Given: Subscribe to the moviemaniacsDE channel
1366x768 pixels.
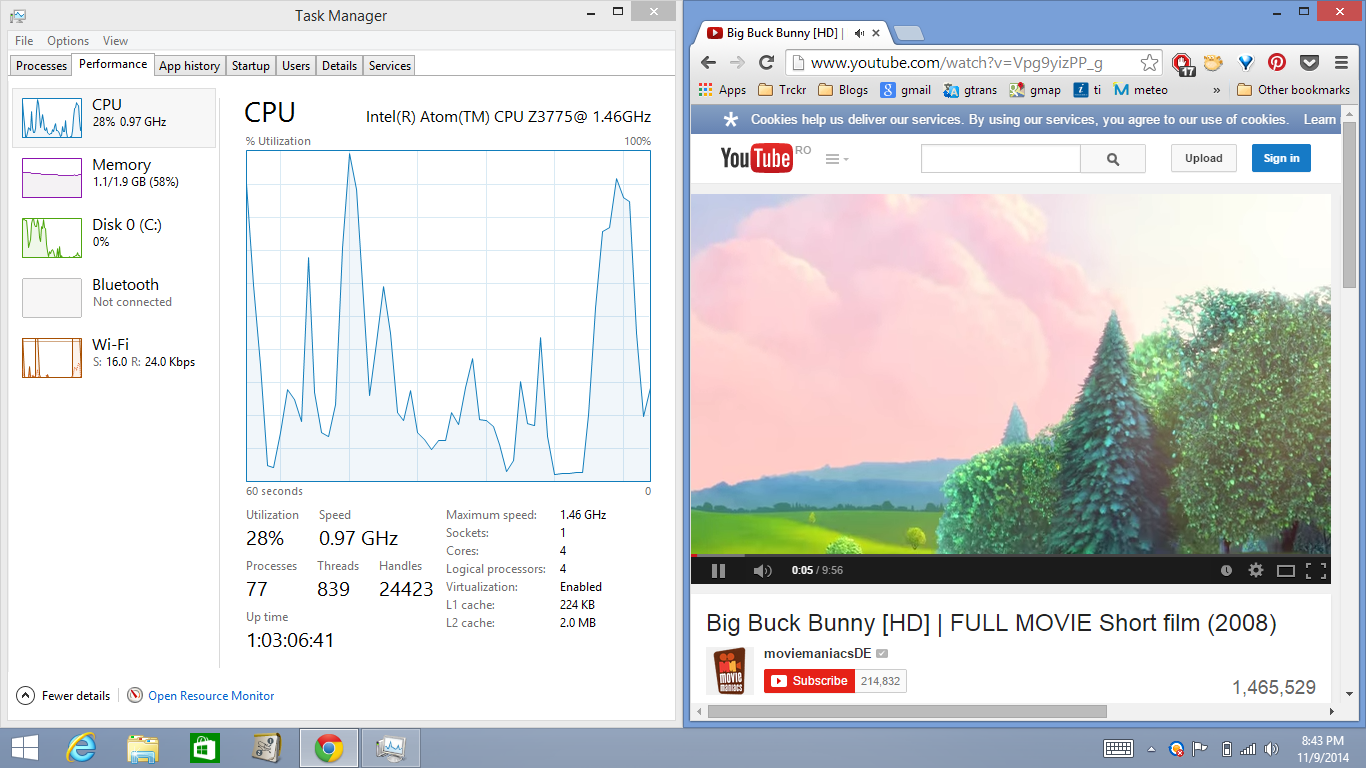Looking at the screenshot, I should (810, 681).
